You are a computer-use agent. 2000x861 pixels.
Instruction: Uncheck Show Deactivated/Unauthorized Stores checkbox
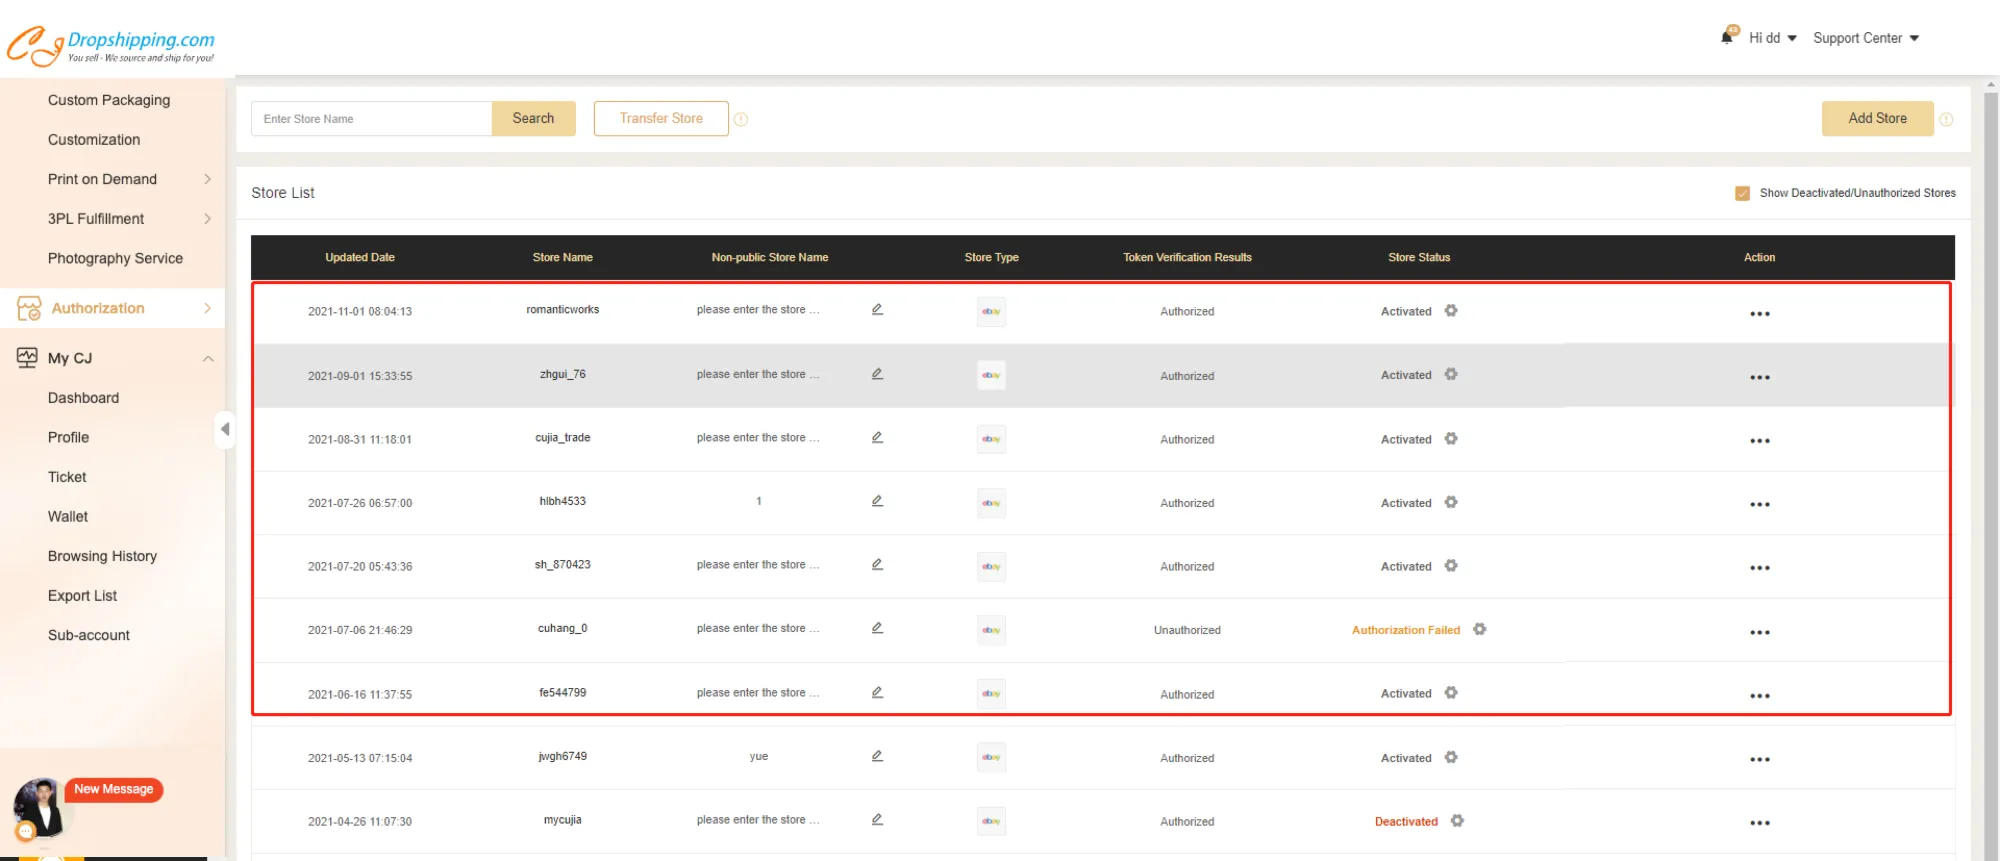tap(1742, 193)
